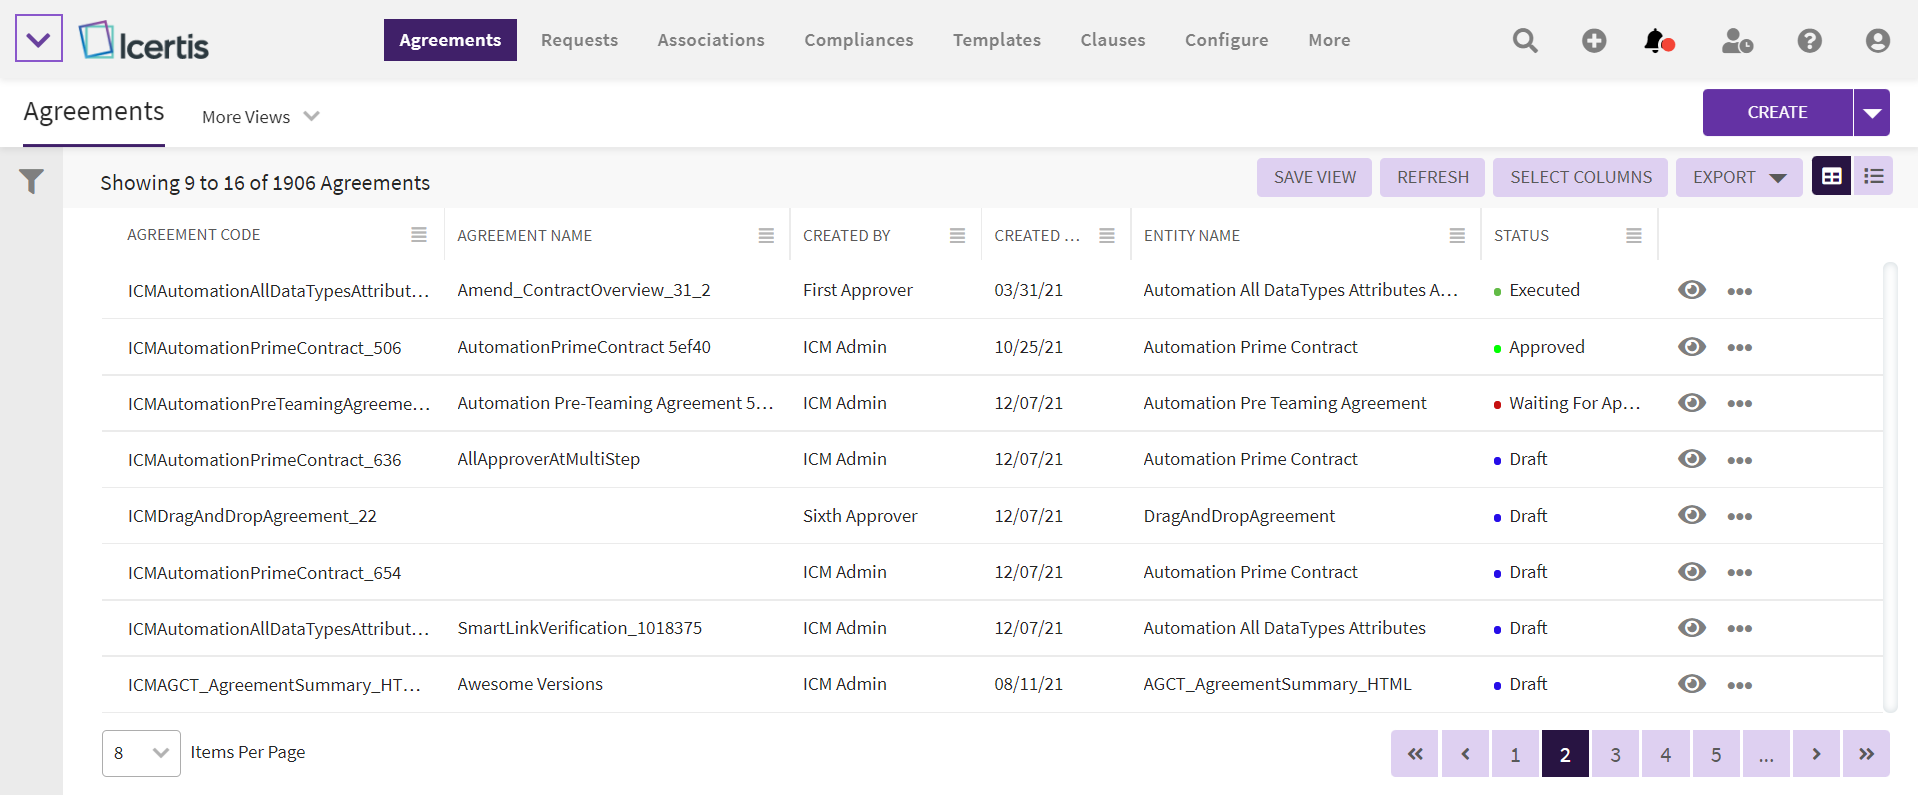Screen dimensions: 1918x795
Task: Click the SELECT COLUMNS button
Action: [x=1580, y=177]
